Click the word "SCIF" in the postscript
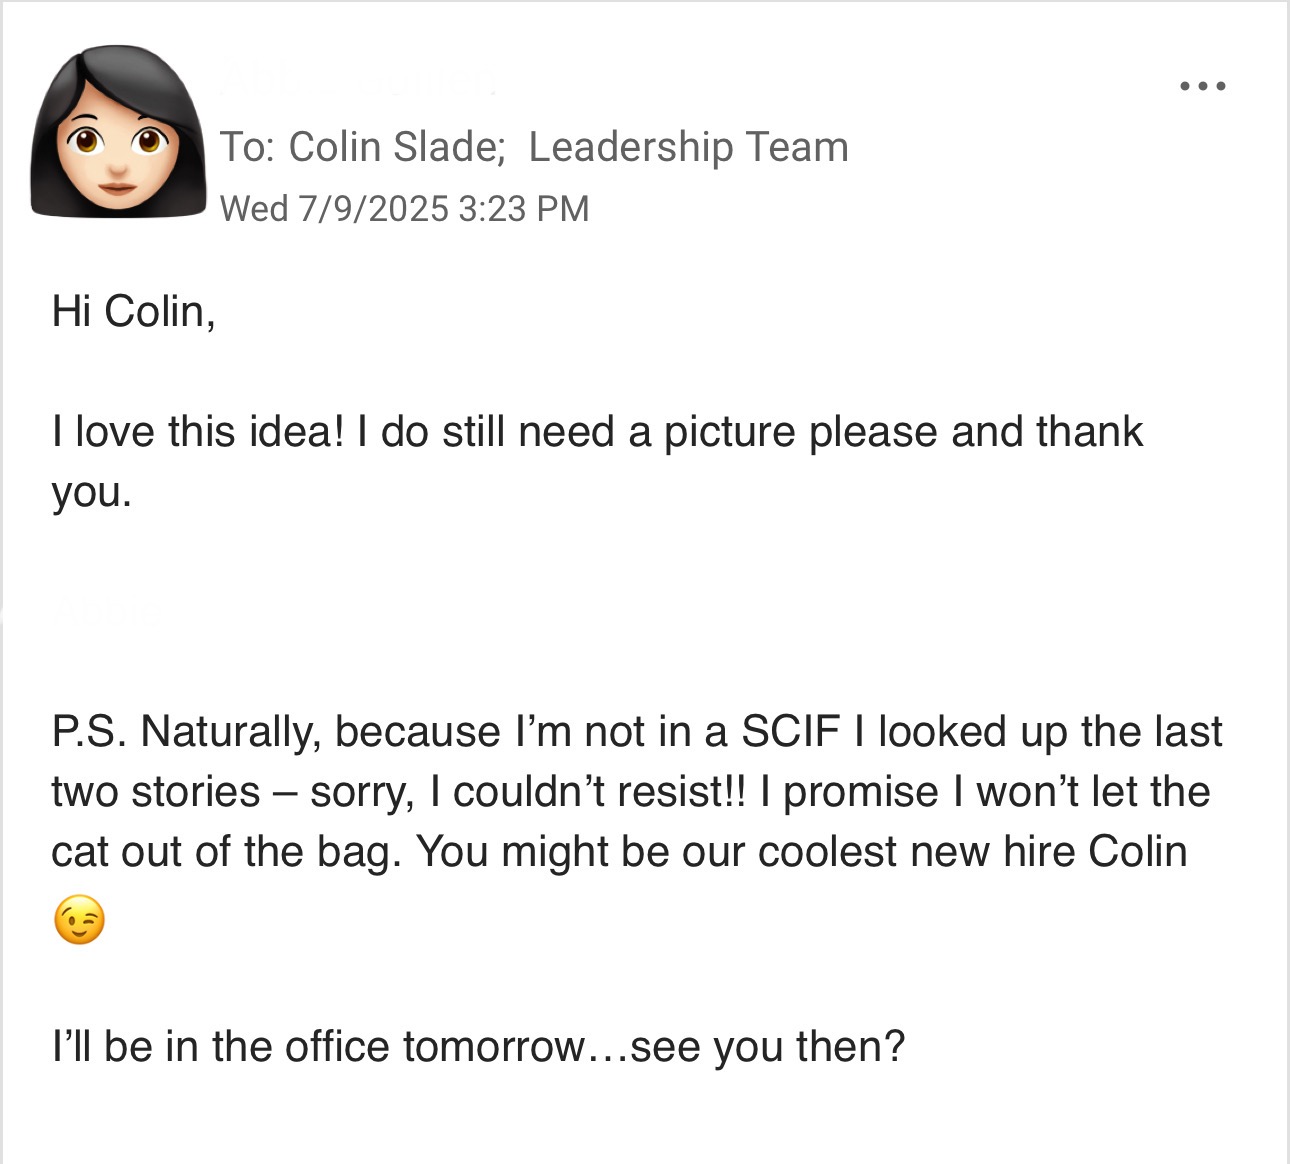Screen dimensions: 1290x1164 coord(790,731)
